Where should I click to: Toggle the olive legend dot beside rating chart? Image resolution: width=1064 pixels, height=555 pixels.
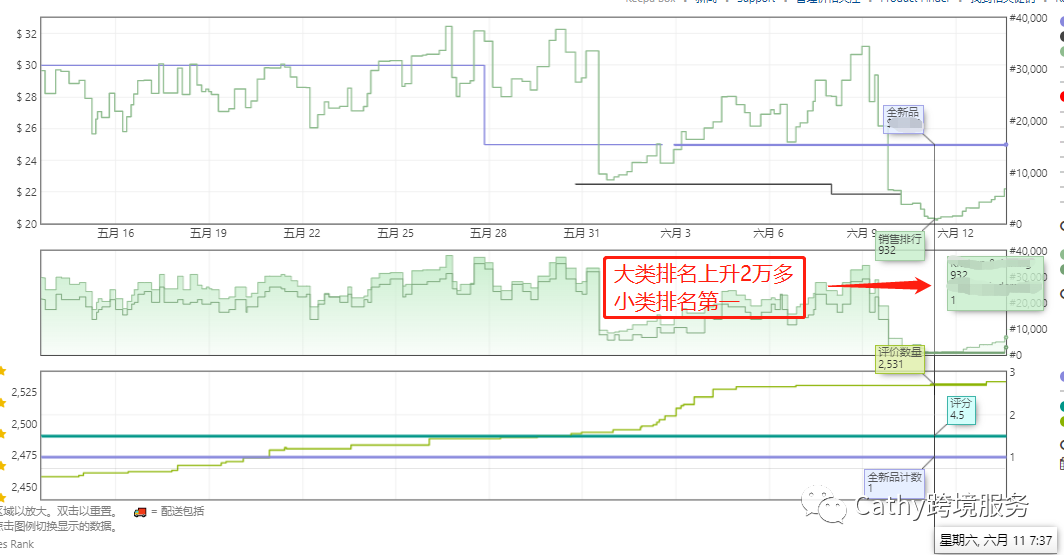coord(1061,422)
